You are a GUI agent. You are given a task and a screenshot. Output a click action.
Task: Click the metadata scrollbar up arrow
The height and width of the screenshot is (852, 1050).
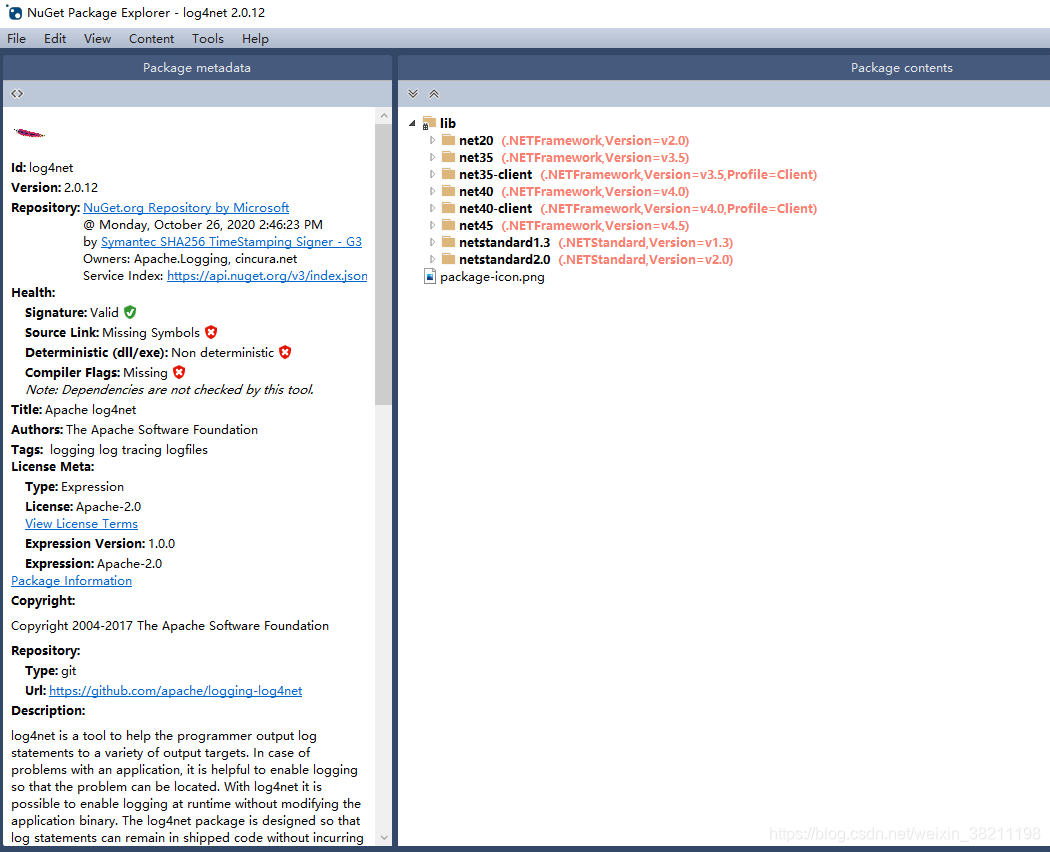pyautogui.click(x=384, y=115)
